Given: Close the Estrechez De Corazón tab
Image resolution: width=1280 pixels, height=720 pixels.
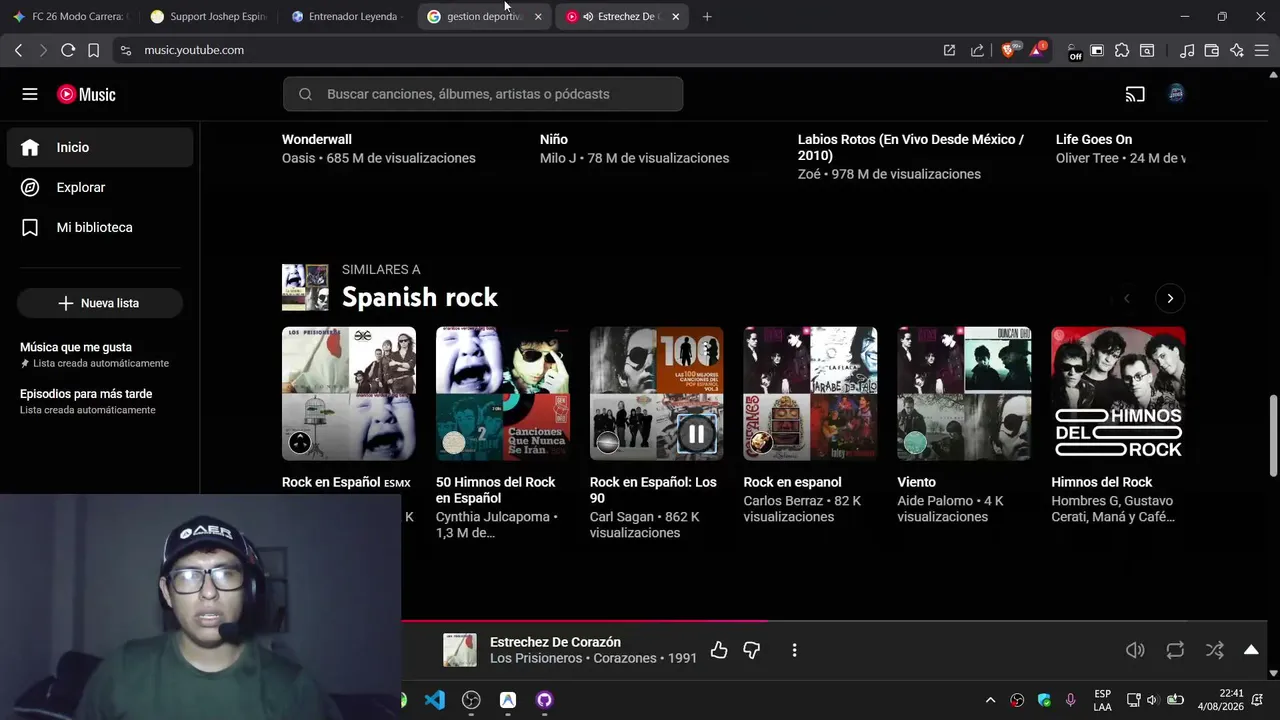Looking at the screenshot, I should click(x=676, y=17).
